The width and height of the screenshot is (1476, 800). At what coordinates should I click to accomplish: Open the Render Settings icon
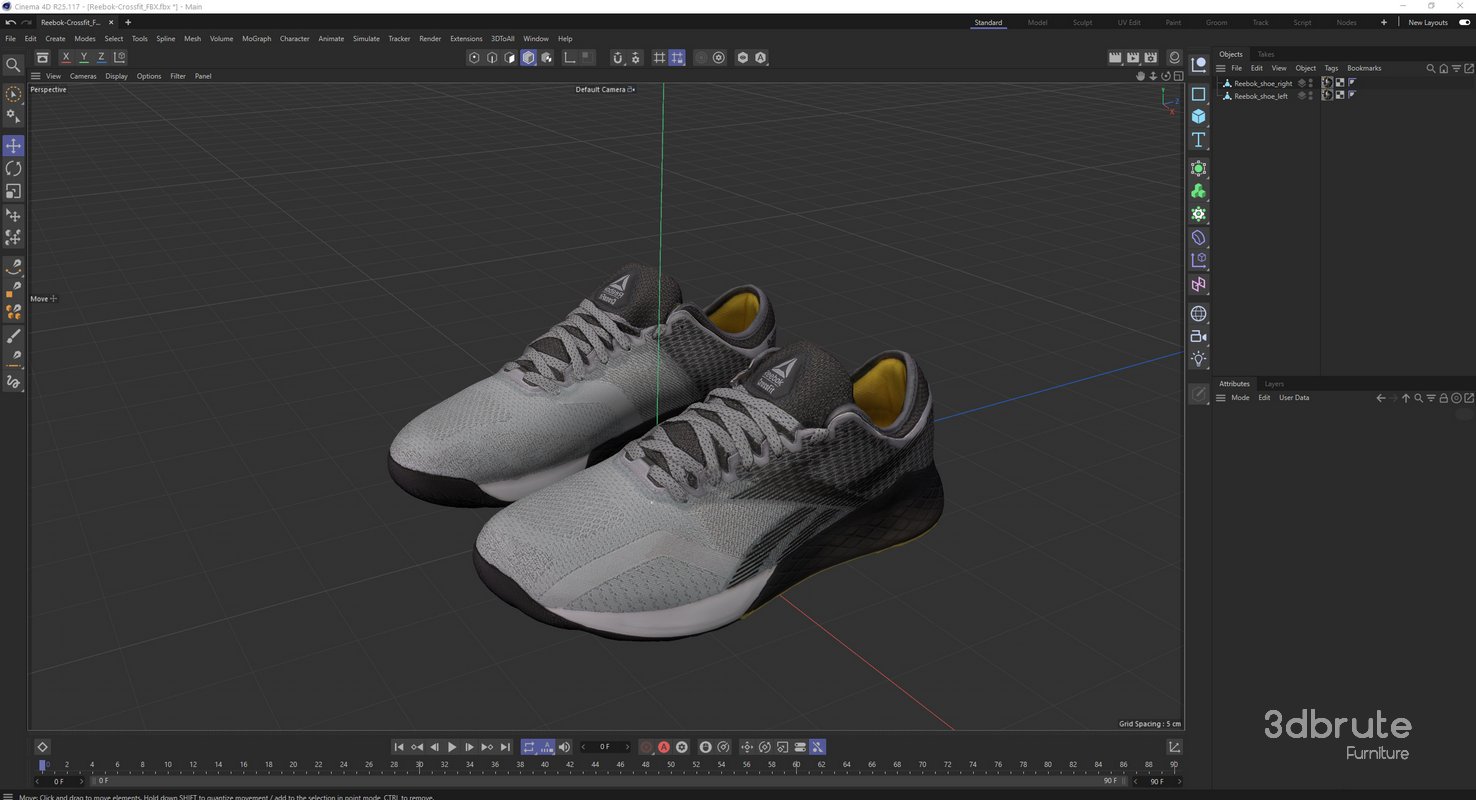point(1153,57)
